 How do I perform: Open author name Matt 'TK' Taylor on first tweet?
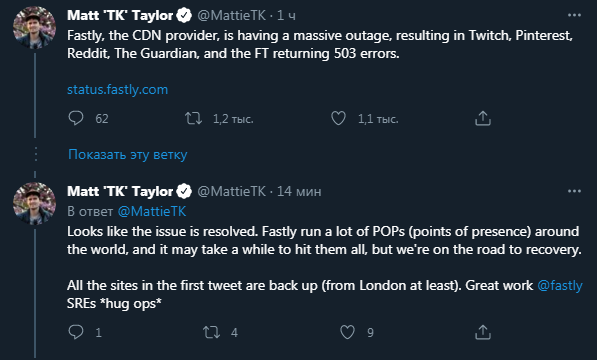(120, 15)
